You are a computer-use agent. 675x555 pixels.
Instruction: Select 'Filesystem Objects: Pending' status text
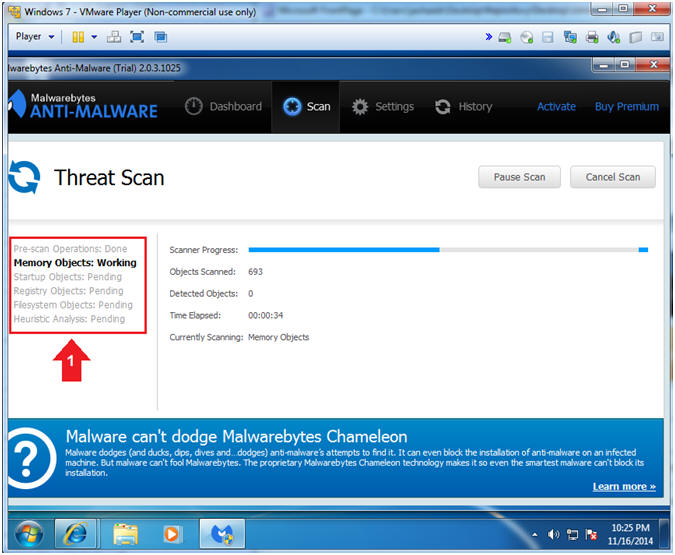coord(73,305)
